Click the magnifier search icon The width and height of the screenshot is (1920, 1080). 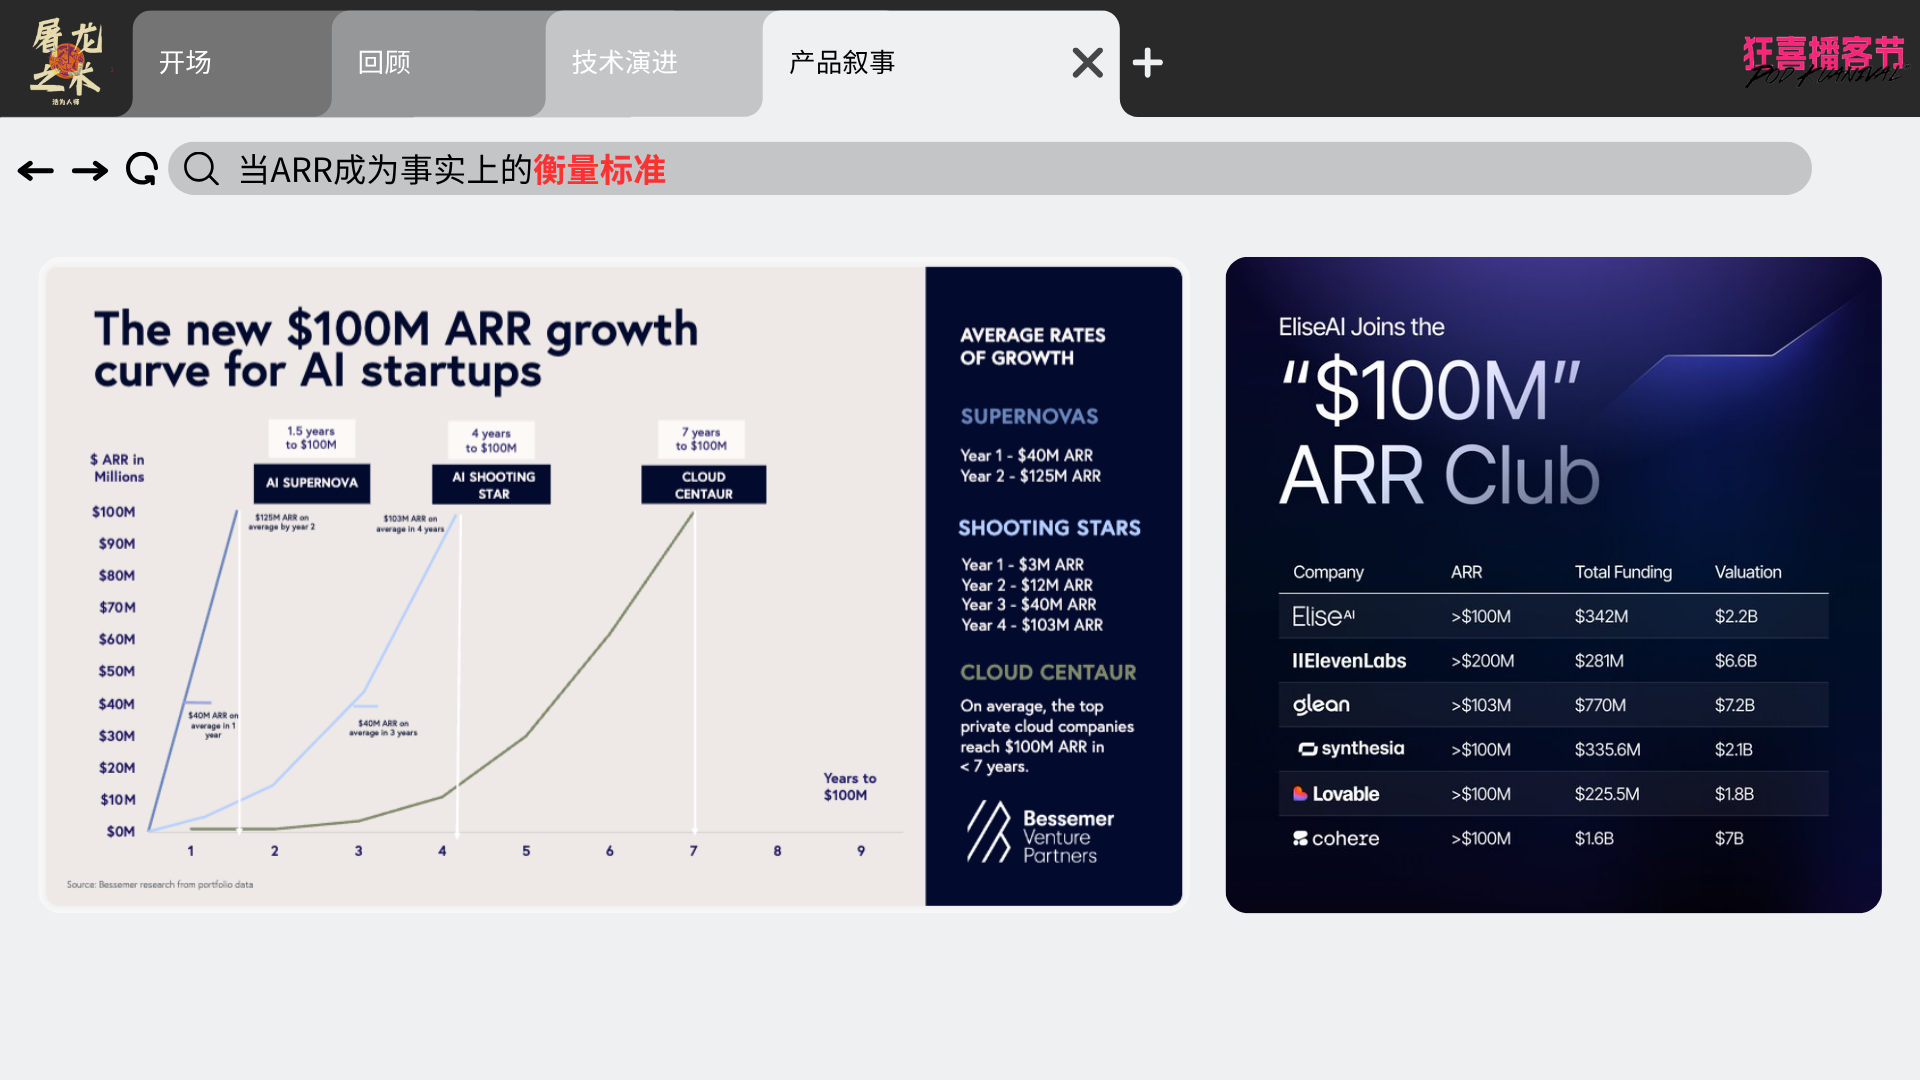[x=201, y=169]
